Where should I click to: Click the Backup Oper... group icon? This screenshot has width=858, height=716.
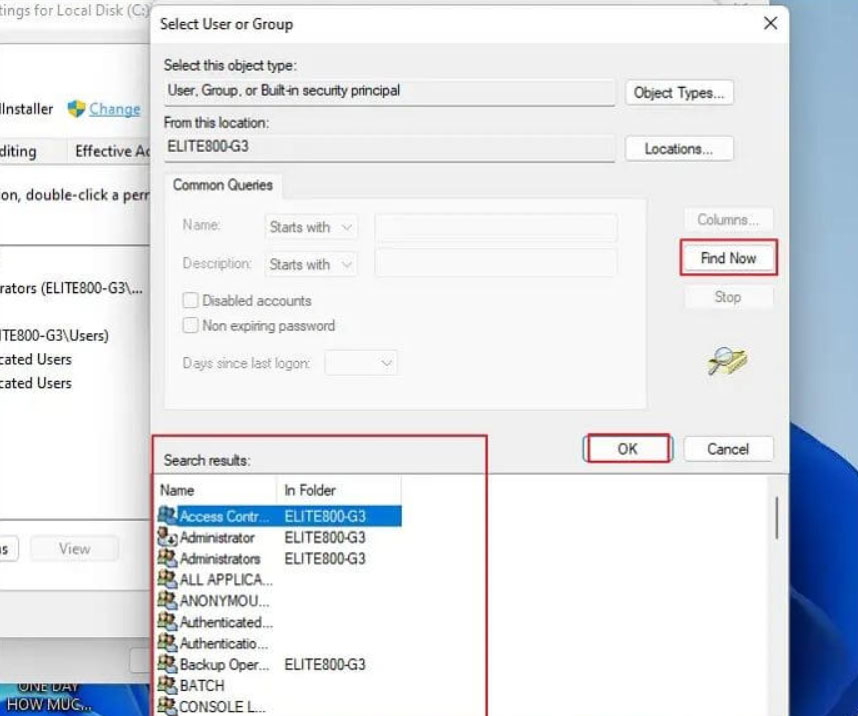click(167, 663)
